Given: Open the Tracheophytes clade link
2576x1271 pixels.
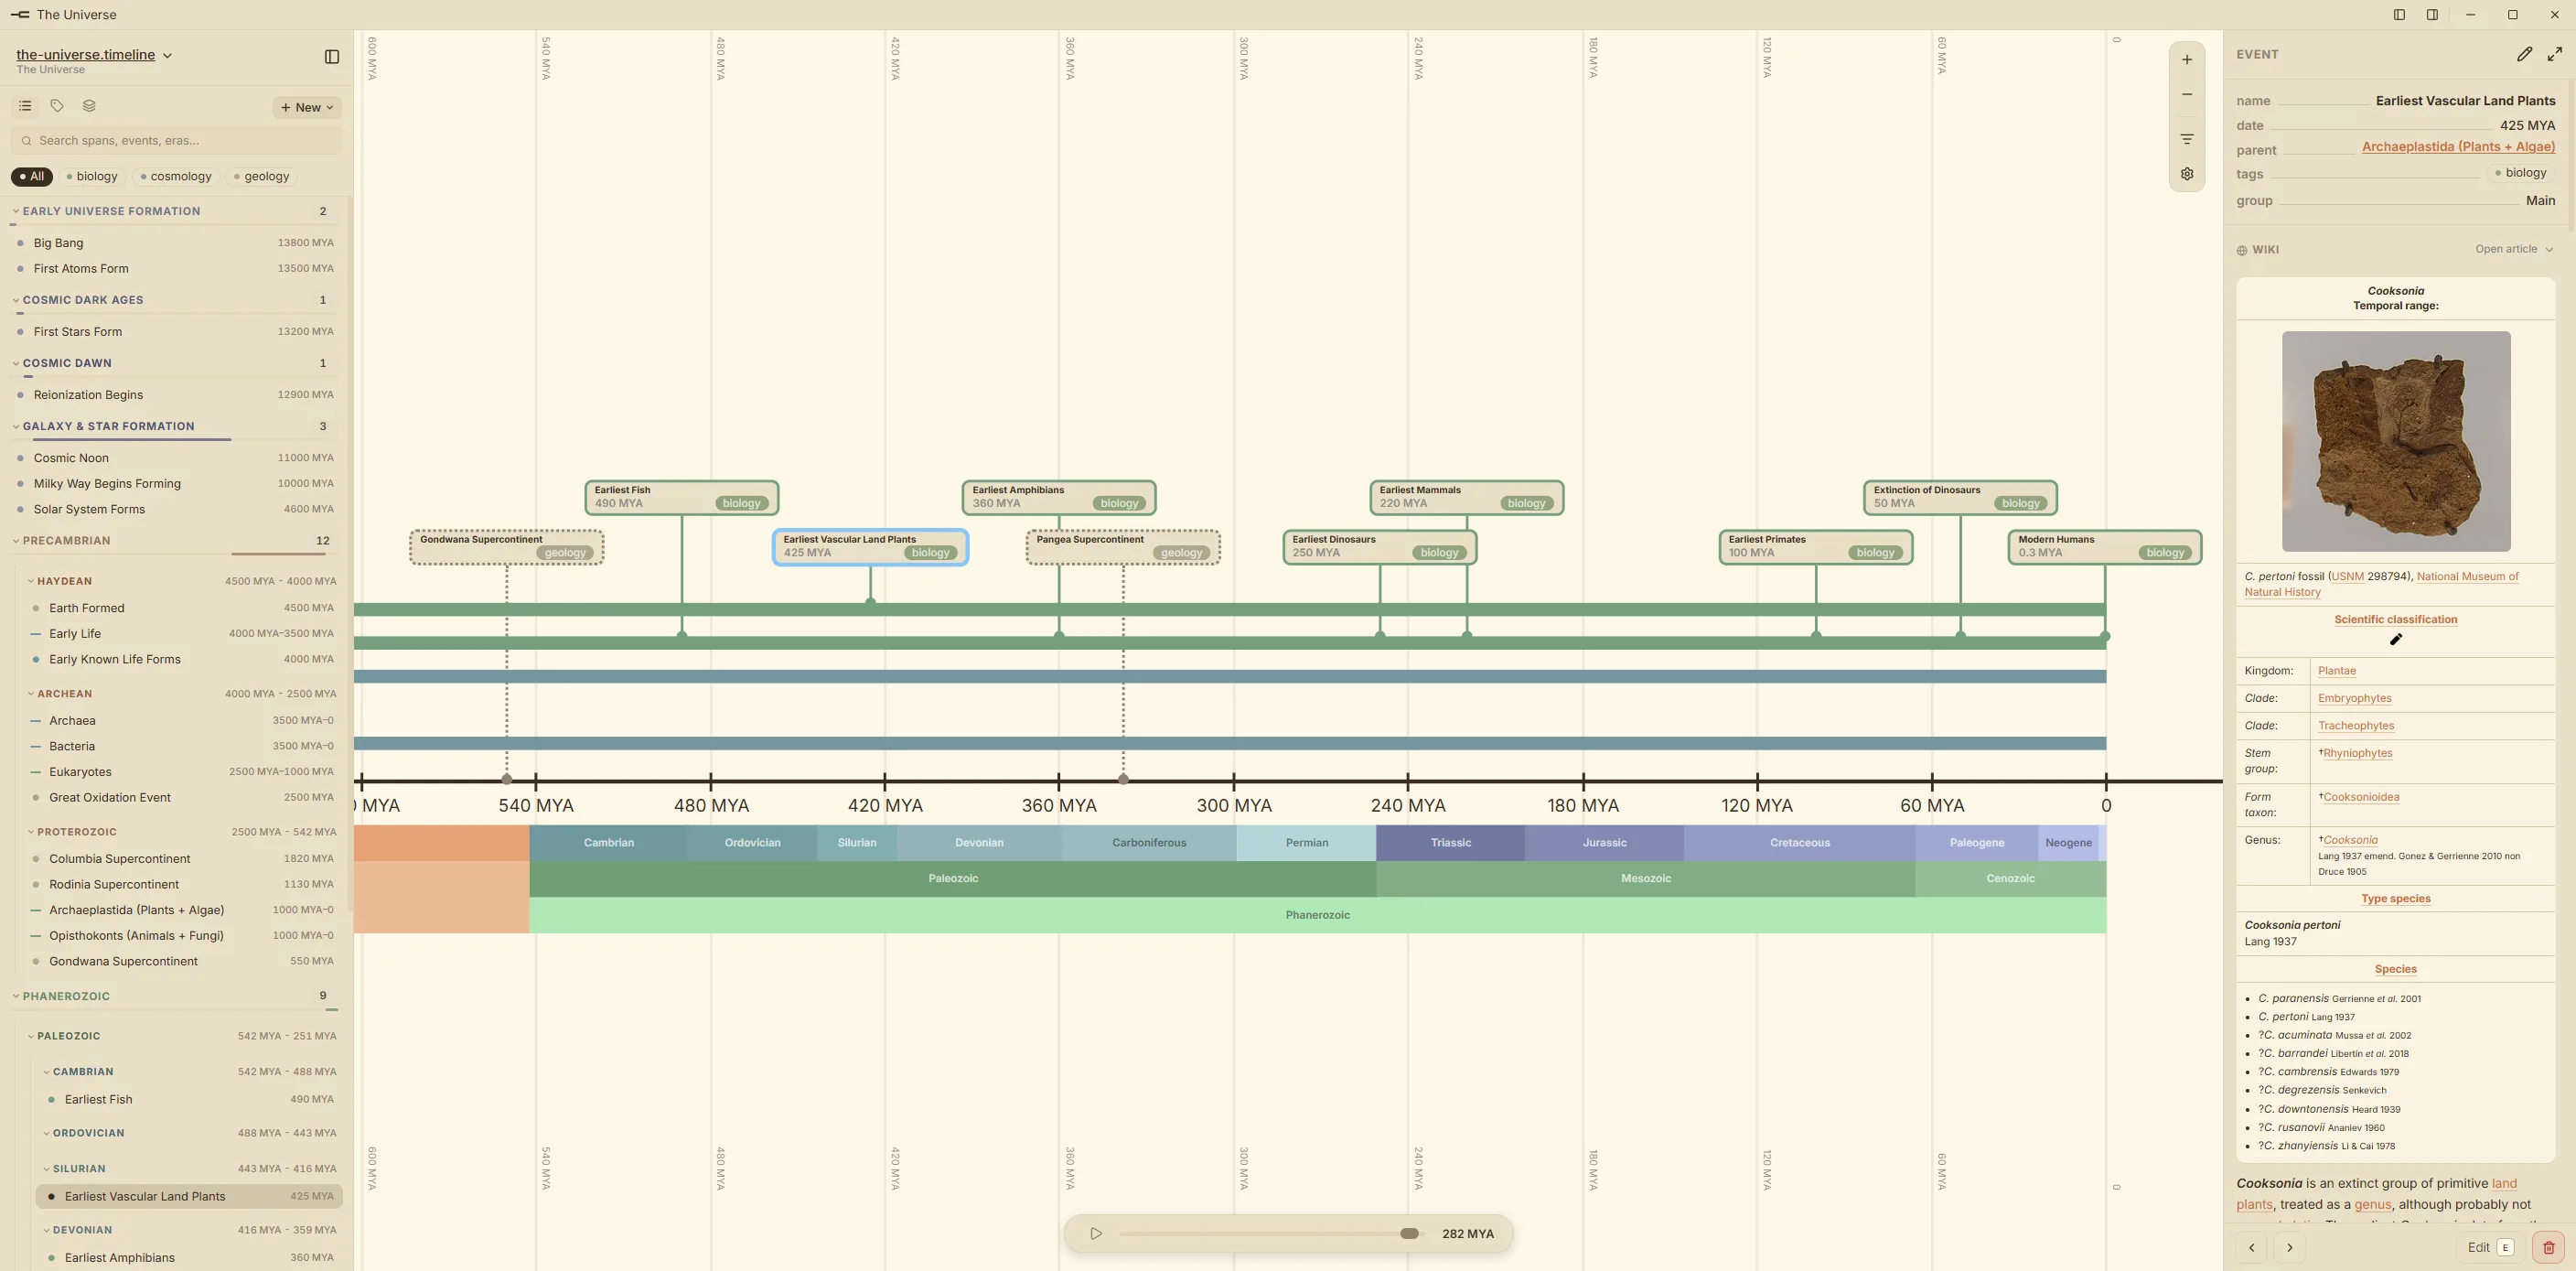Looking at the screenshot, I should coord(2355,726).
